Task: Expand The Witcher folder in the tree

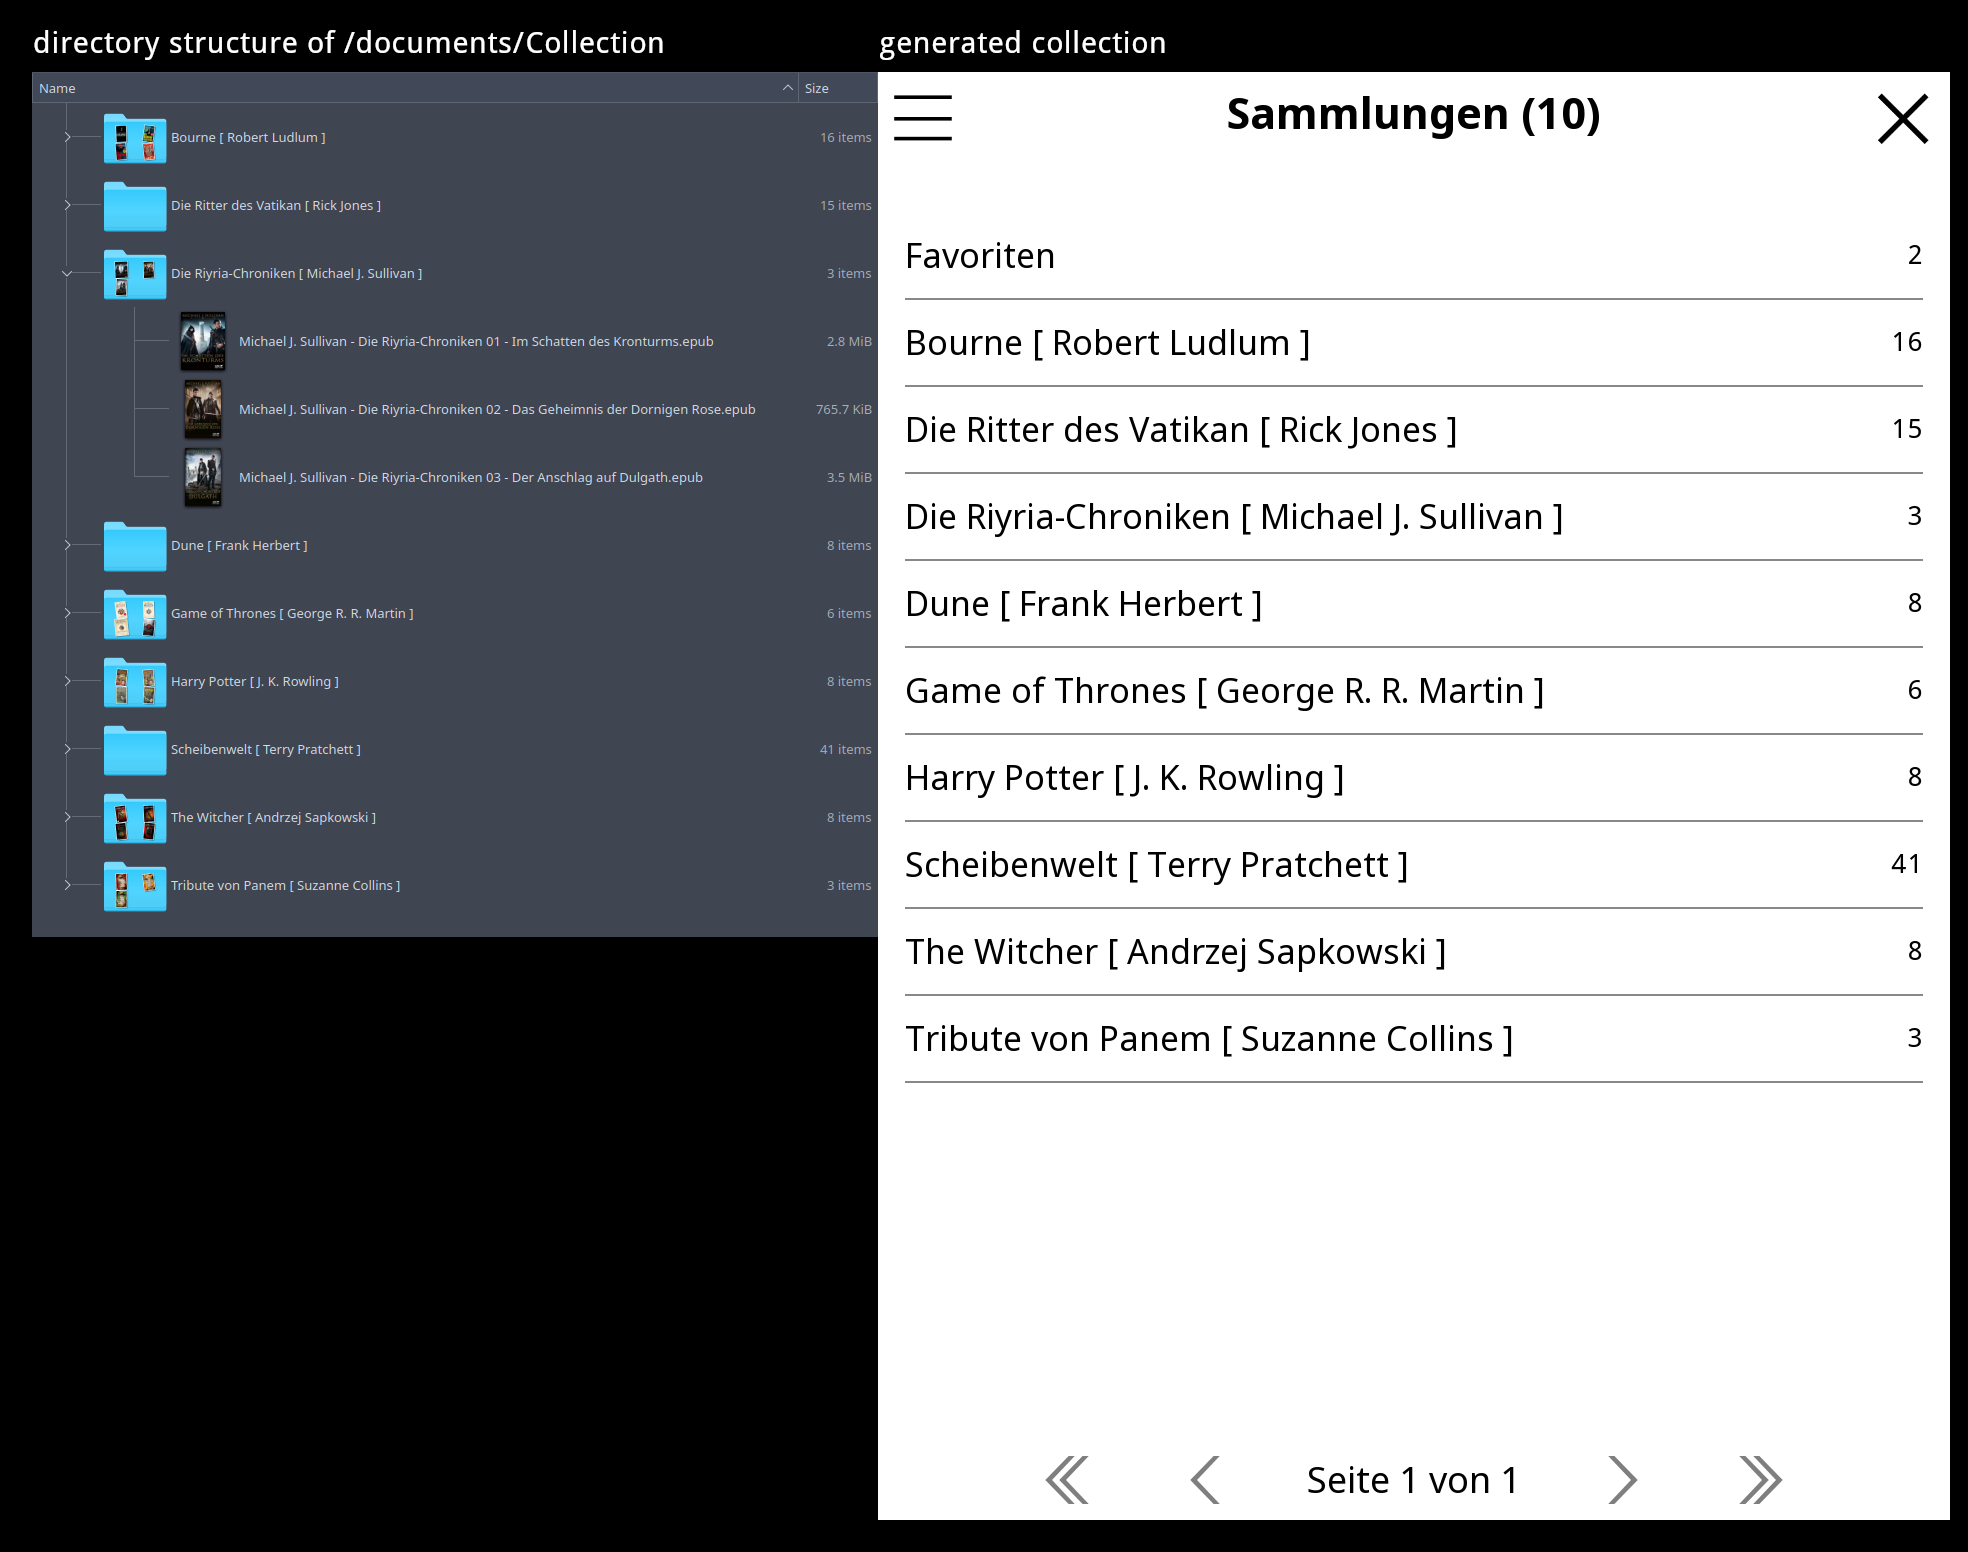Action: coord(67,817)
